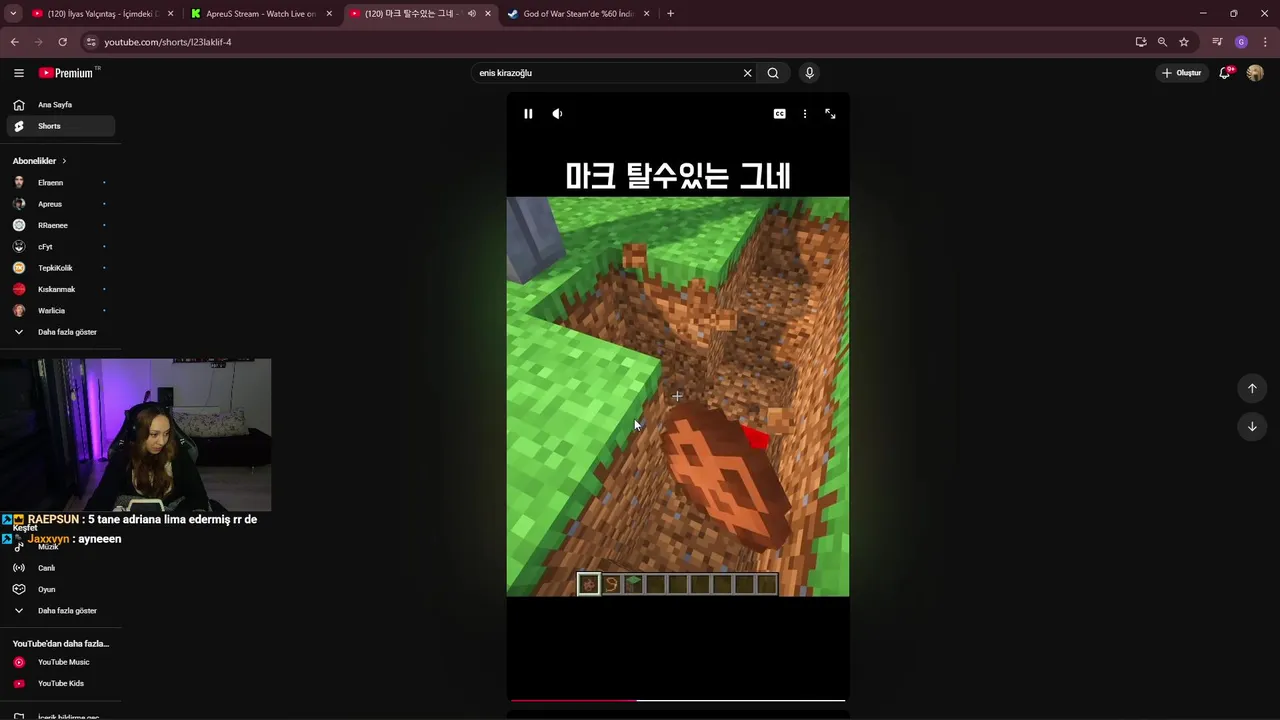The image size is (1280, 720).
Task: Open Oyun in explore list
Action: [x=60, y=589]
